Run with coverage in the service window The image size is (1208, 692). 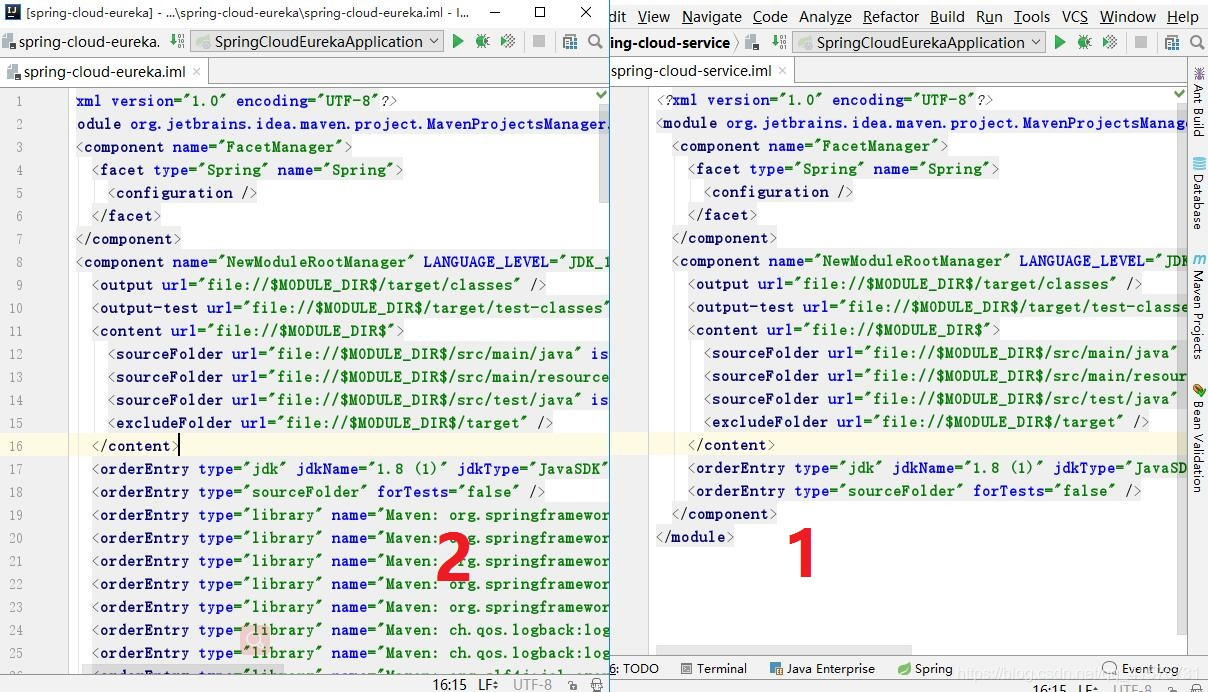1110,42
